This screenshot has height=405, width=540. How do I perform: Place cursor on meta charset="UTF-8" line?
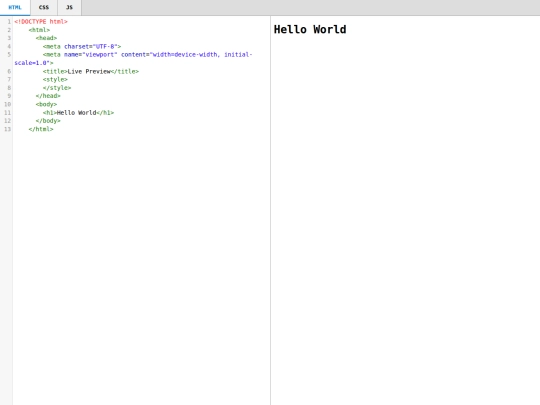(x=82, y=46)
